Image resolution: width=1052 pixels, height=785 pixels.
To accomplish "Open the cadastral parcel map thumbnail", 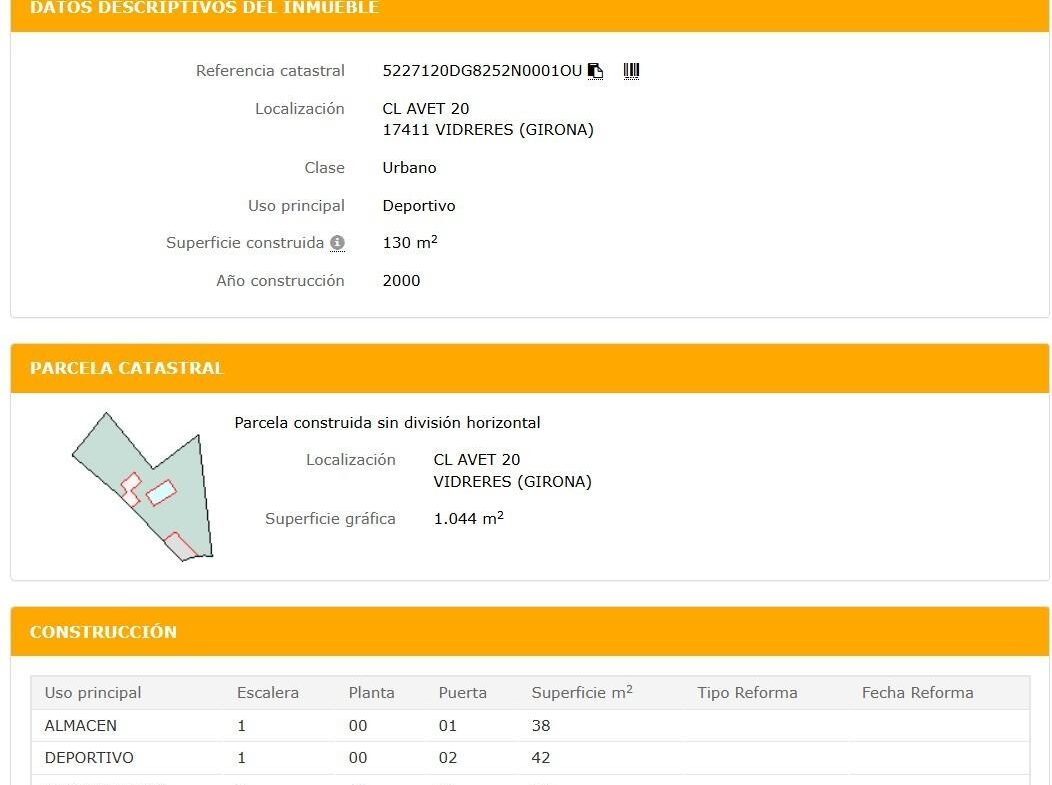I will (x=142, y=486).
